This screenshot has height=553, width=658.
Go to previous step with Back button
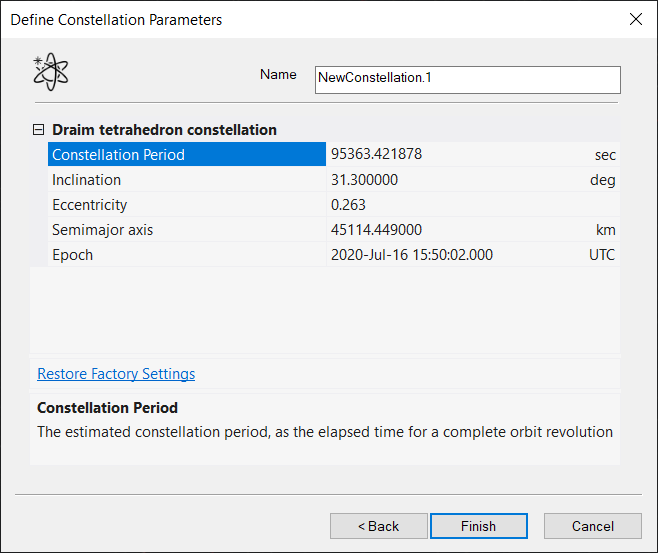[378, 526]
